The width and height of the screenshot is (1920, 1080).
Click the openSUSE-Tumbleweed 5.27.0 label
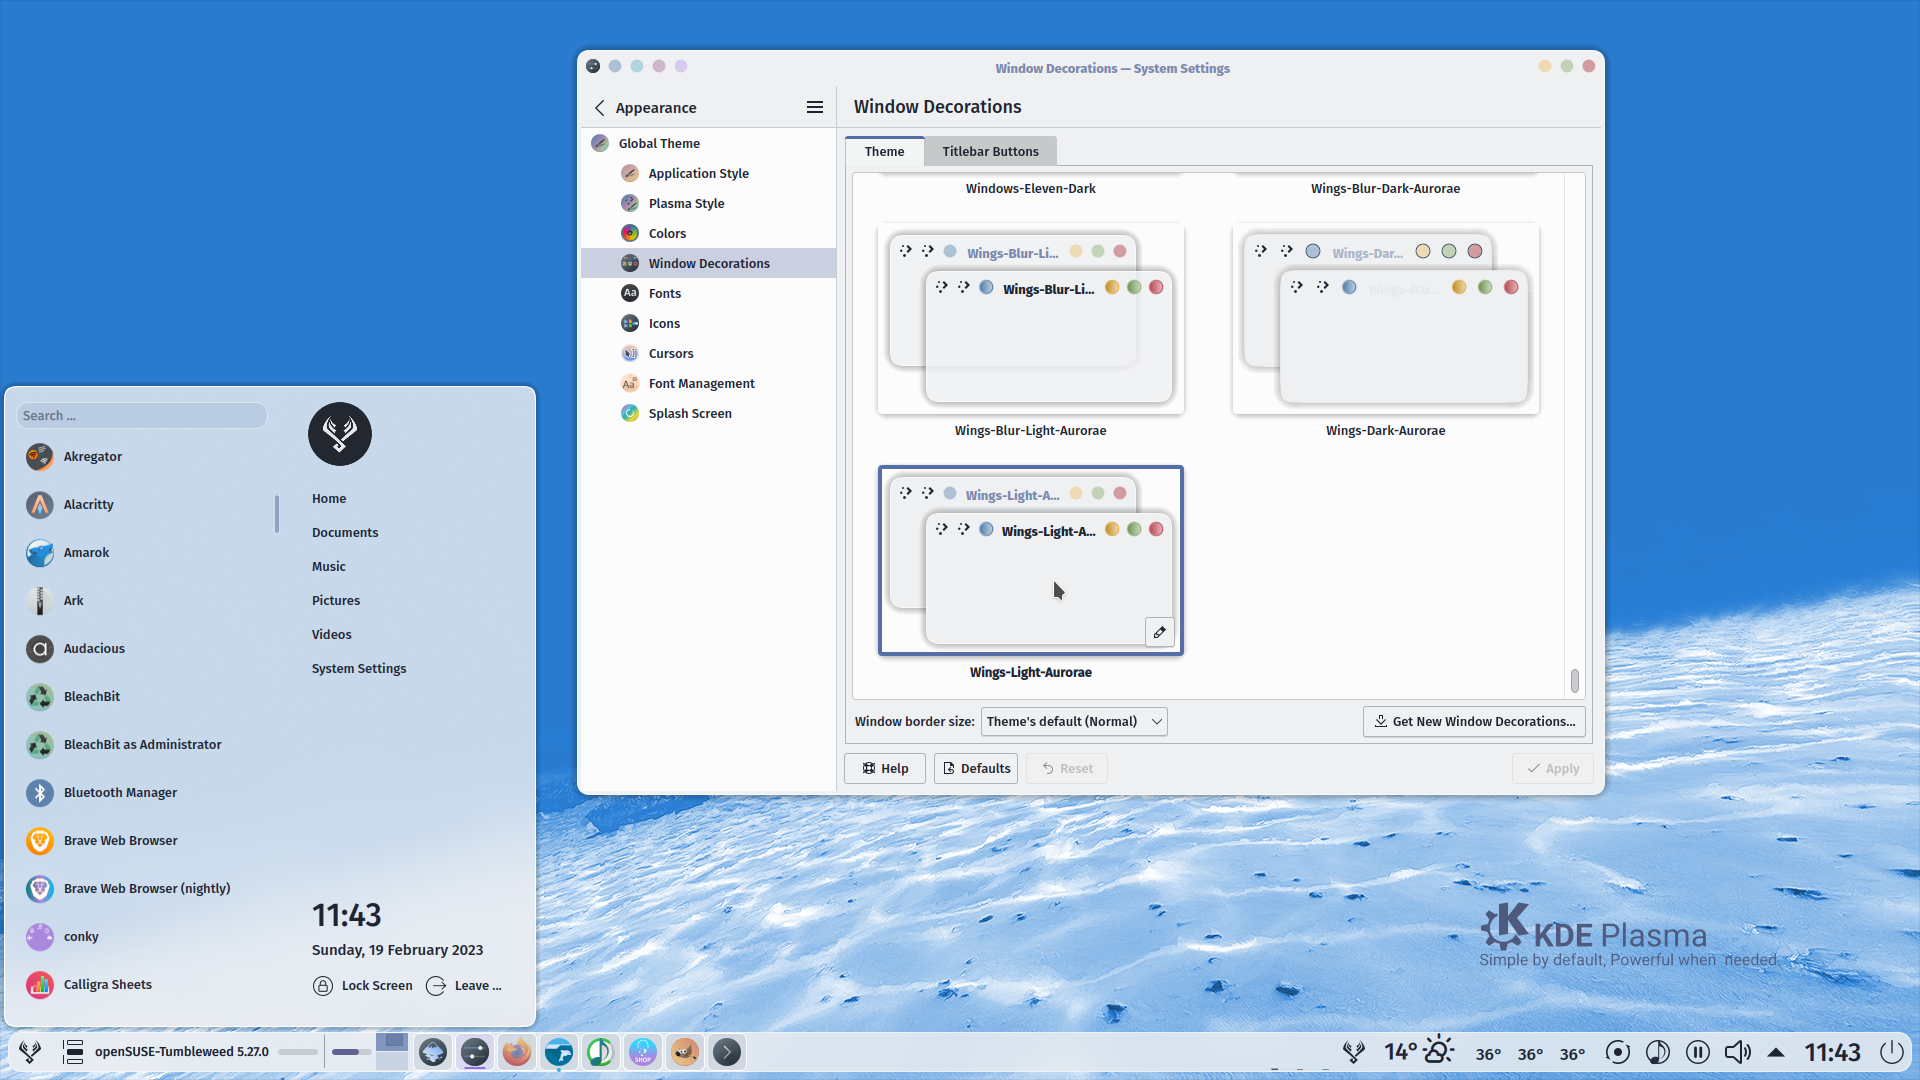tap(182, 1052)
